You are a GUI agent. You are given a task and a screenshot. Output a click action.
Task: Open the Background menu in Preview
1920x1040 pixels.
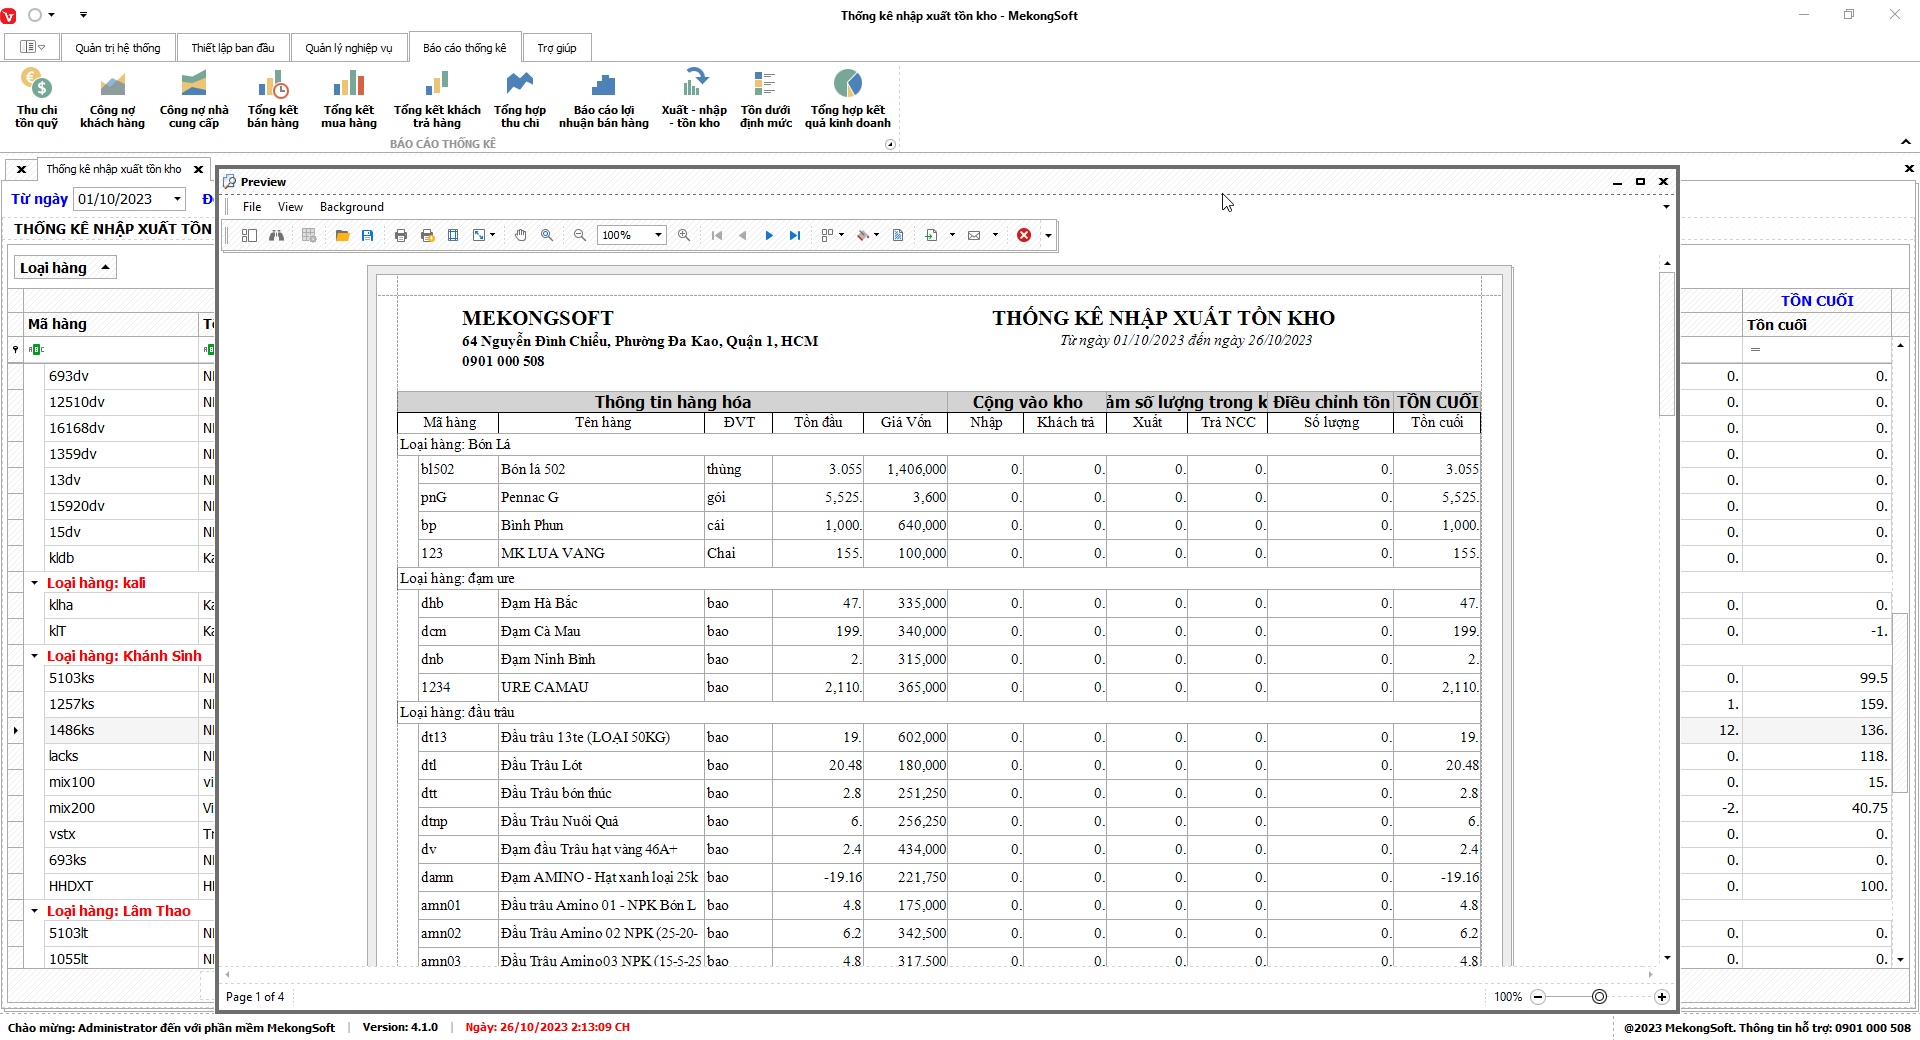351,207
